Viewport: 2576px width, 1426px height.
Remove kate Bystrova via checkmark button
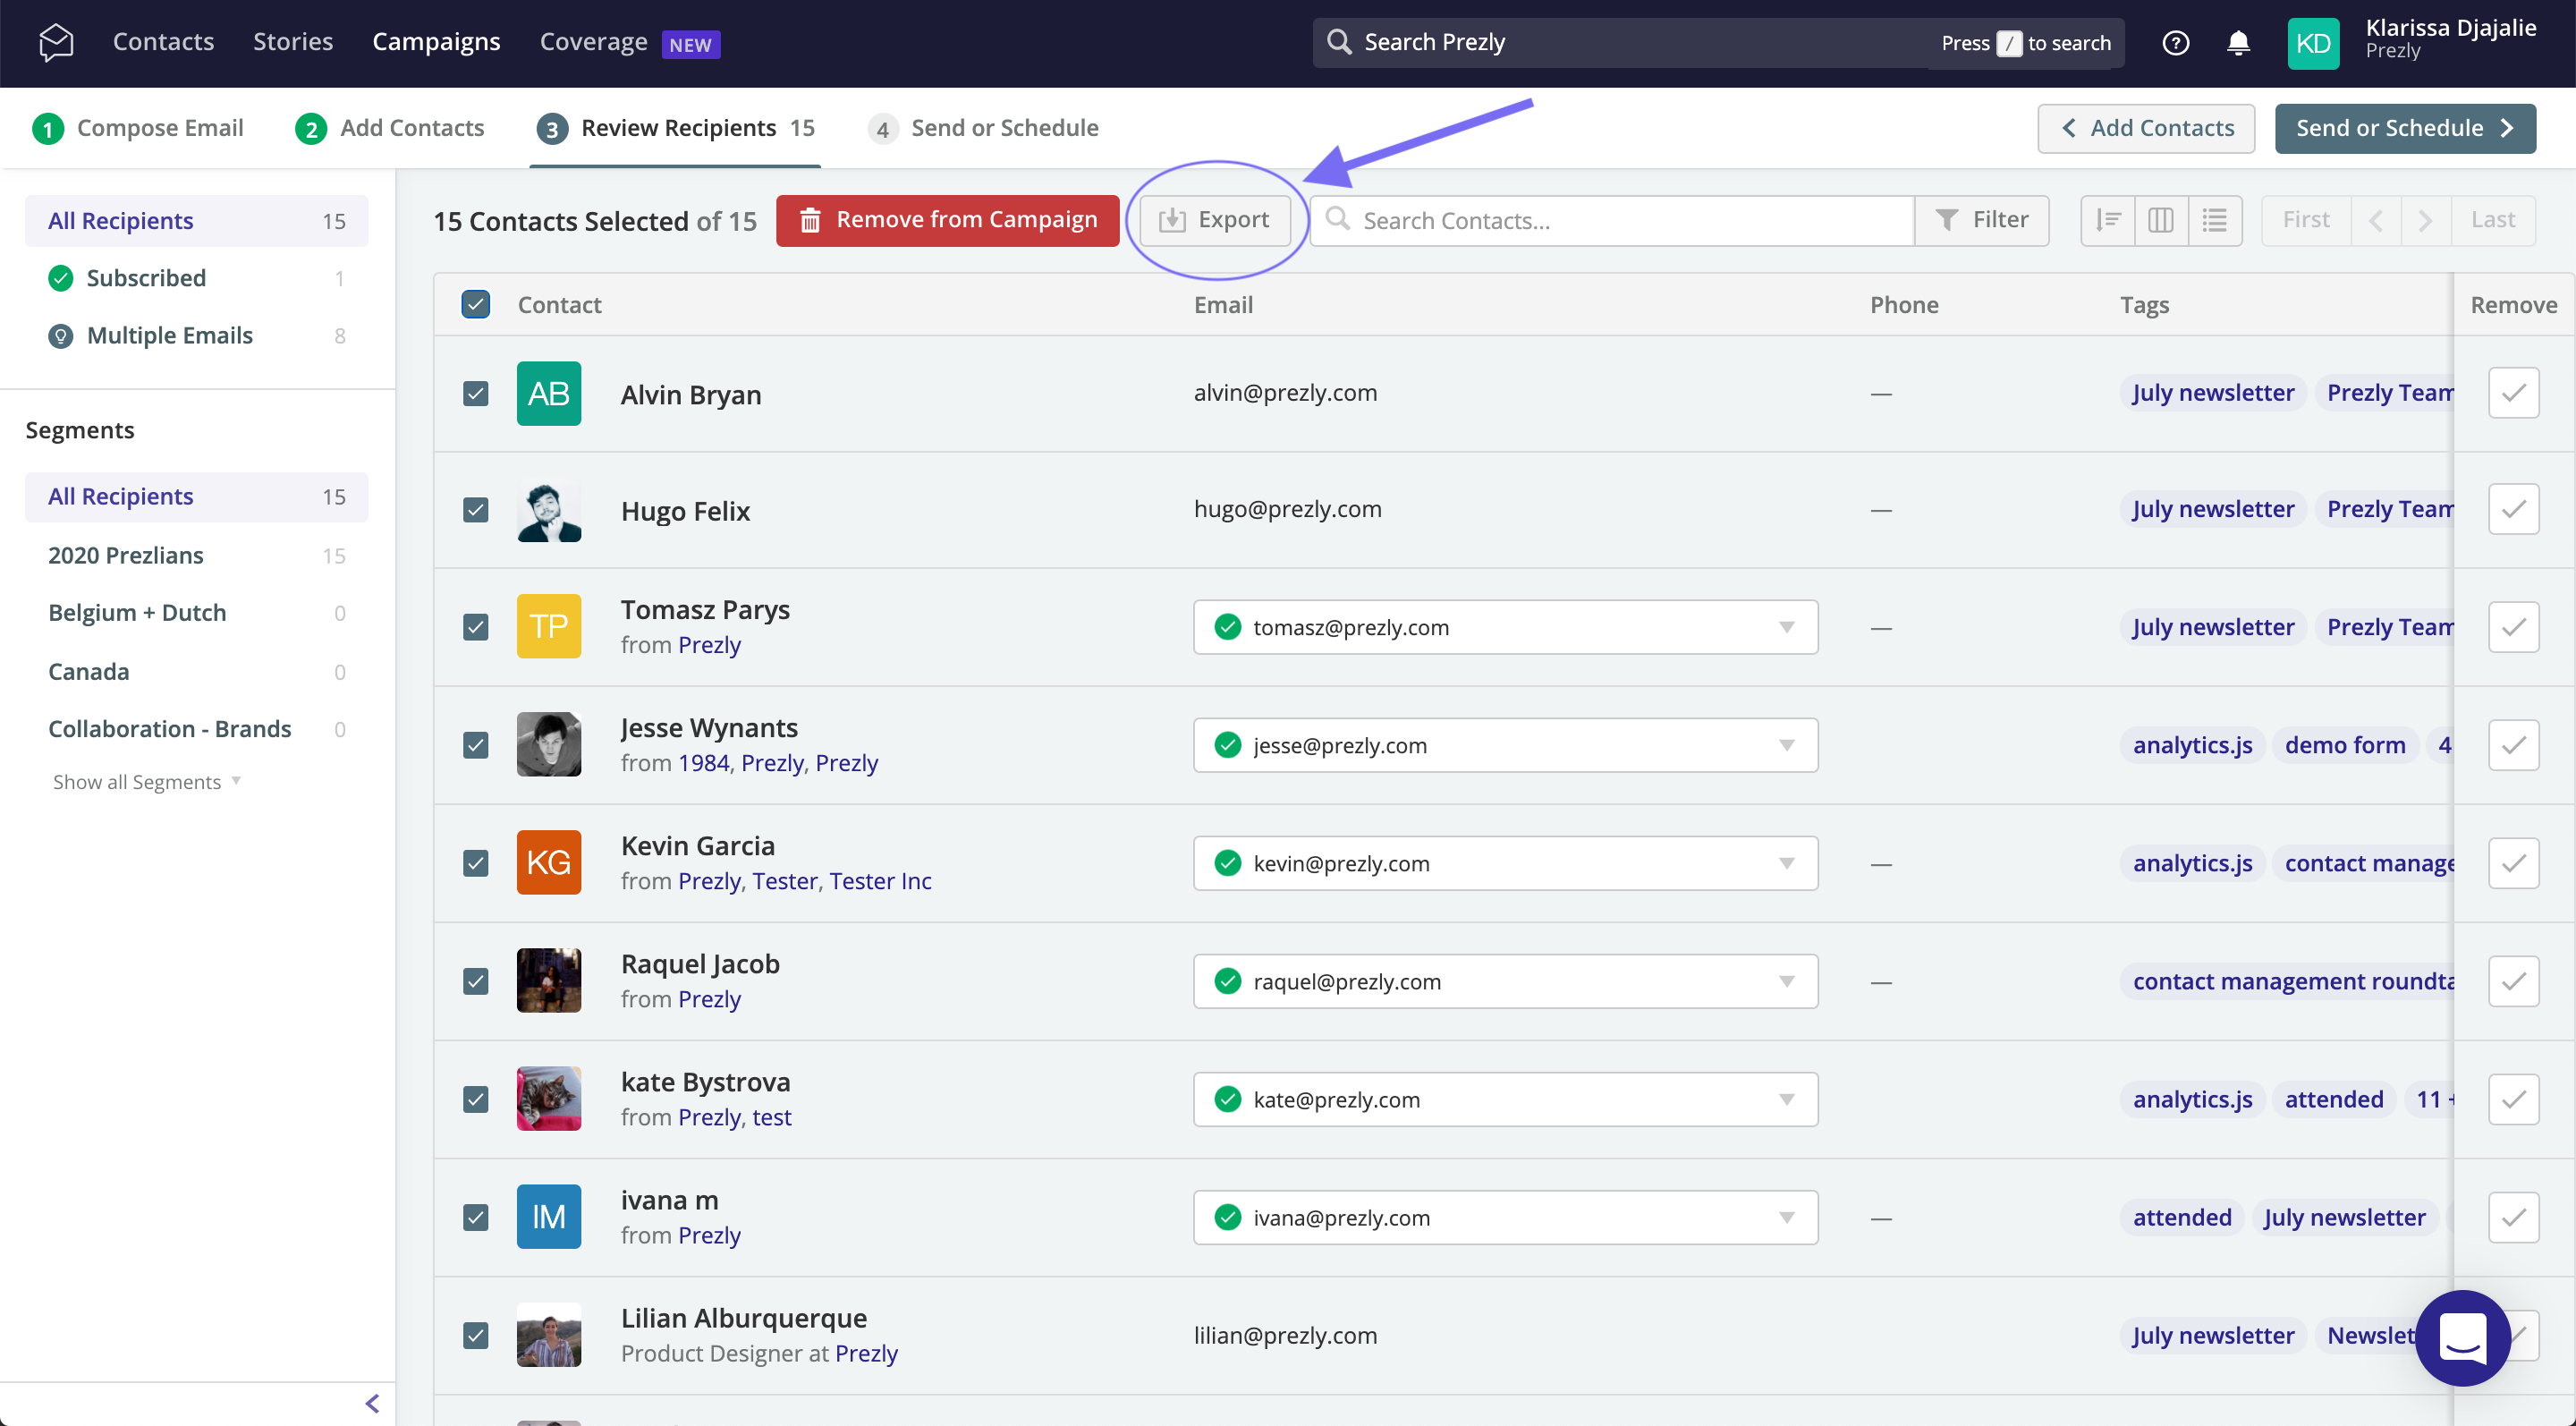coord(2514,1099)
